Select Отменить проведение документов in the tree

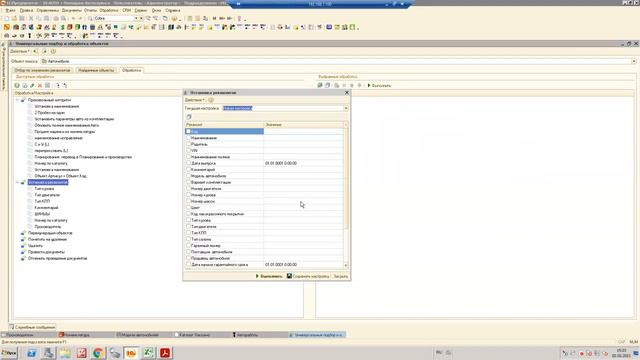[x=57, y=258]
